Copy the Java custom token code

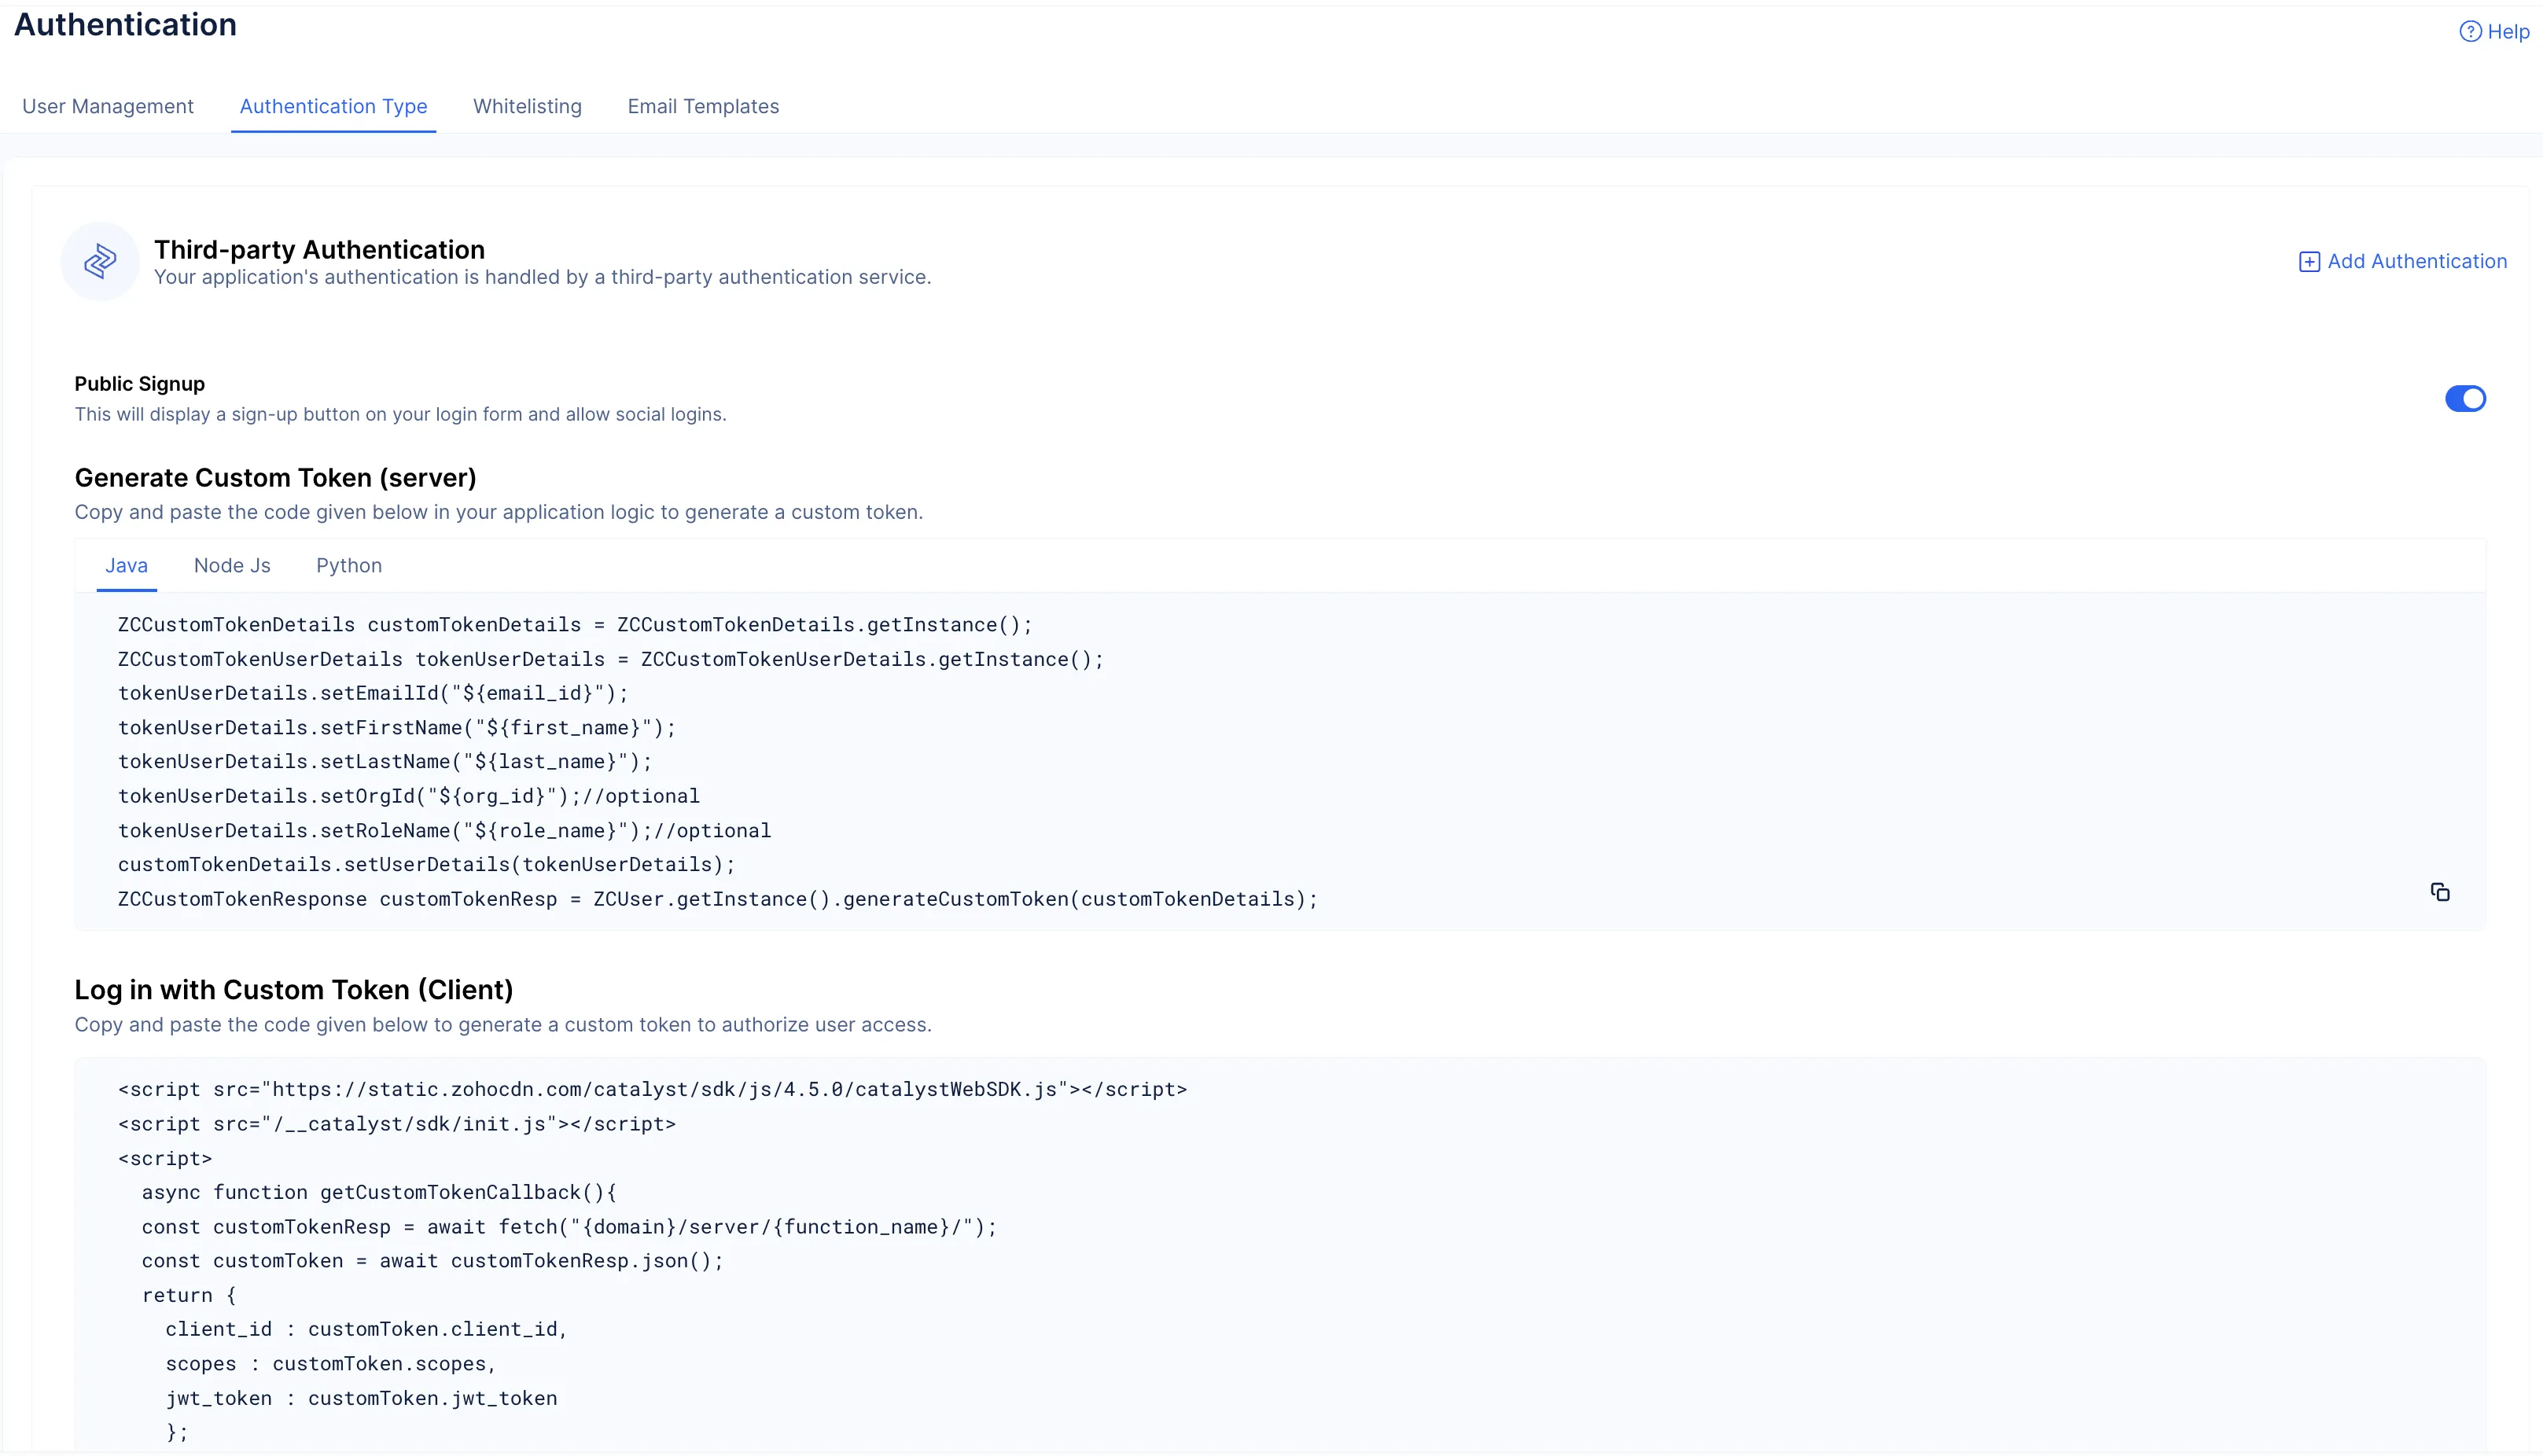pyautogui.click(x=2440, y=892)
